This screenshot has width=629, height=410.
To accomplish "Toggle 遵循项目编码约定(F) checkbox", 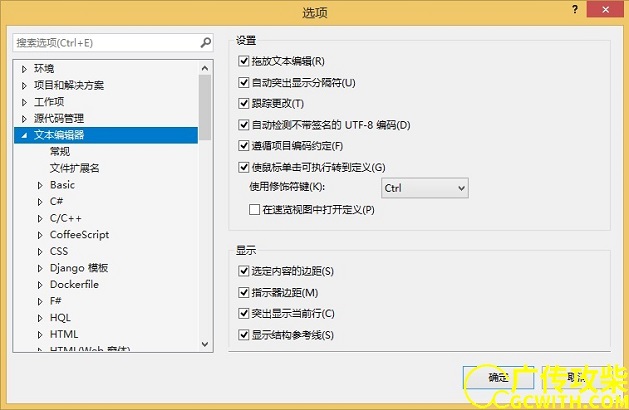I will 243,146.
